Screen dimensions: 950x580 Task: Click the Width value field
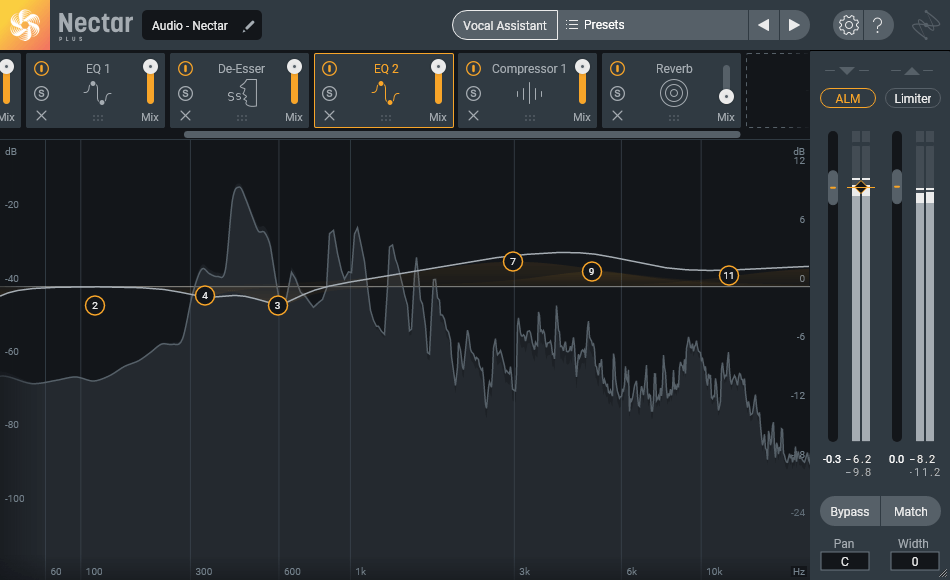pyautogui.click(x=914, y=561)
